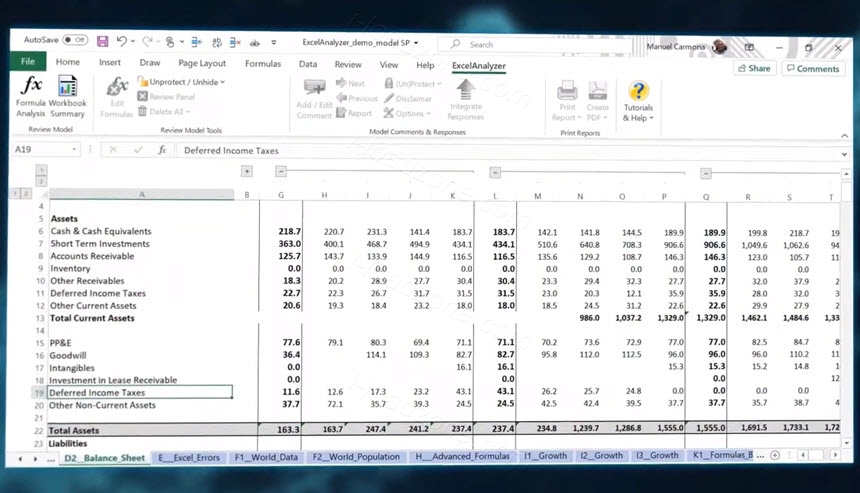The height and width of the screenshot is (493, 860).
Task: Switch to the H__Advanced_Formulas sheet tab
Action: pos(462,456)
